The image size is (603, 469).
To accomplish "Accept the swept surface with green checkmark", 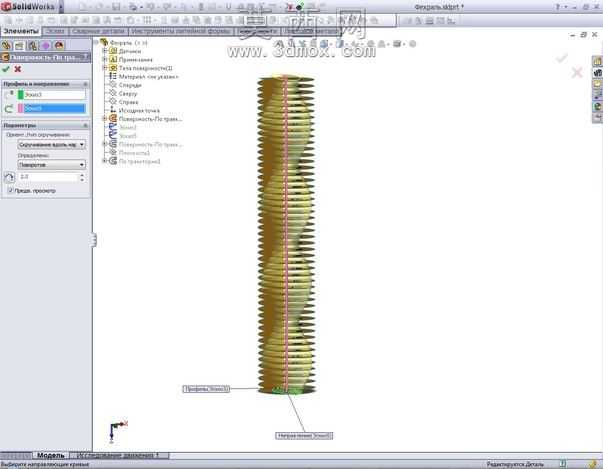I will [x=6, y=69].
